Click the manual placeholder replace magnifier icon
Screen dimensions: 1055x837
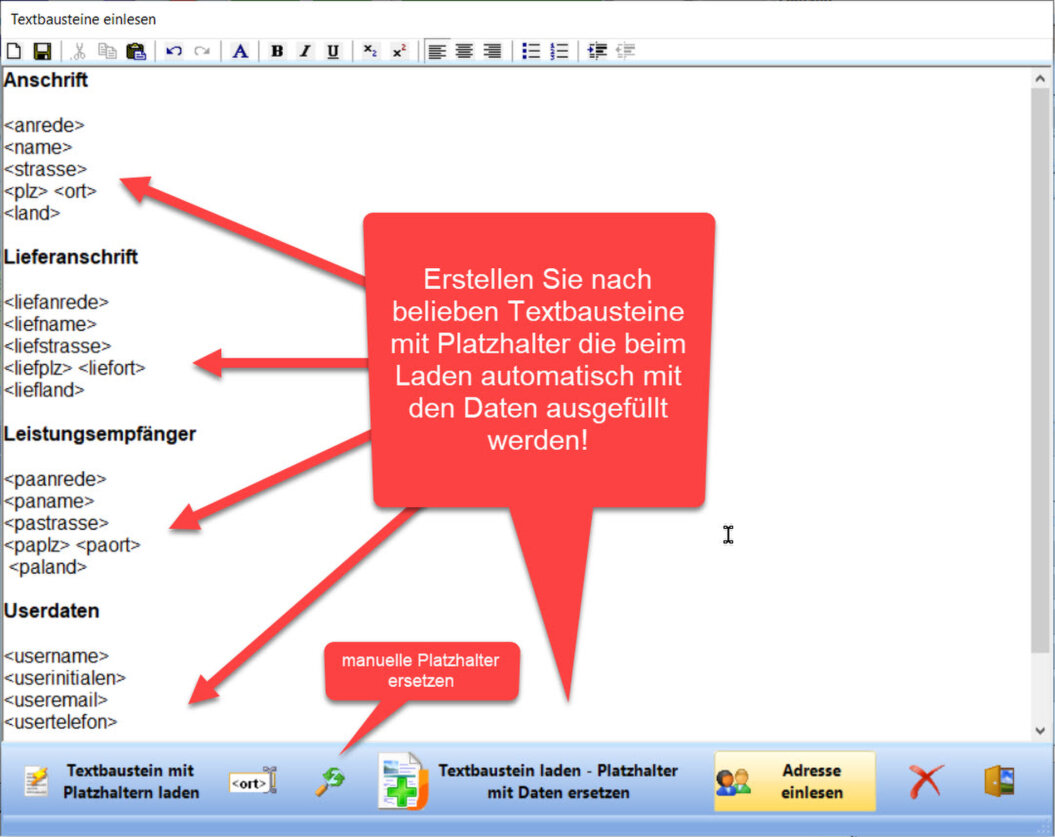(x=329, y=781)
